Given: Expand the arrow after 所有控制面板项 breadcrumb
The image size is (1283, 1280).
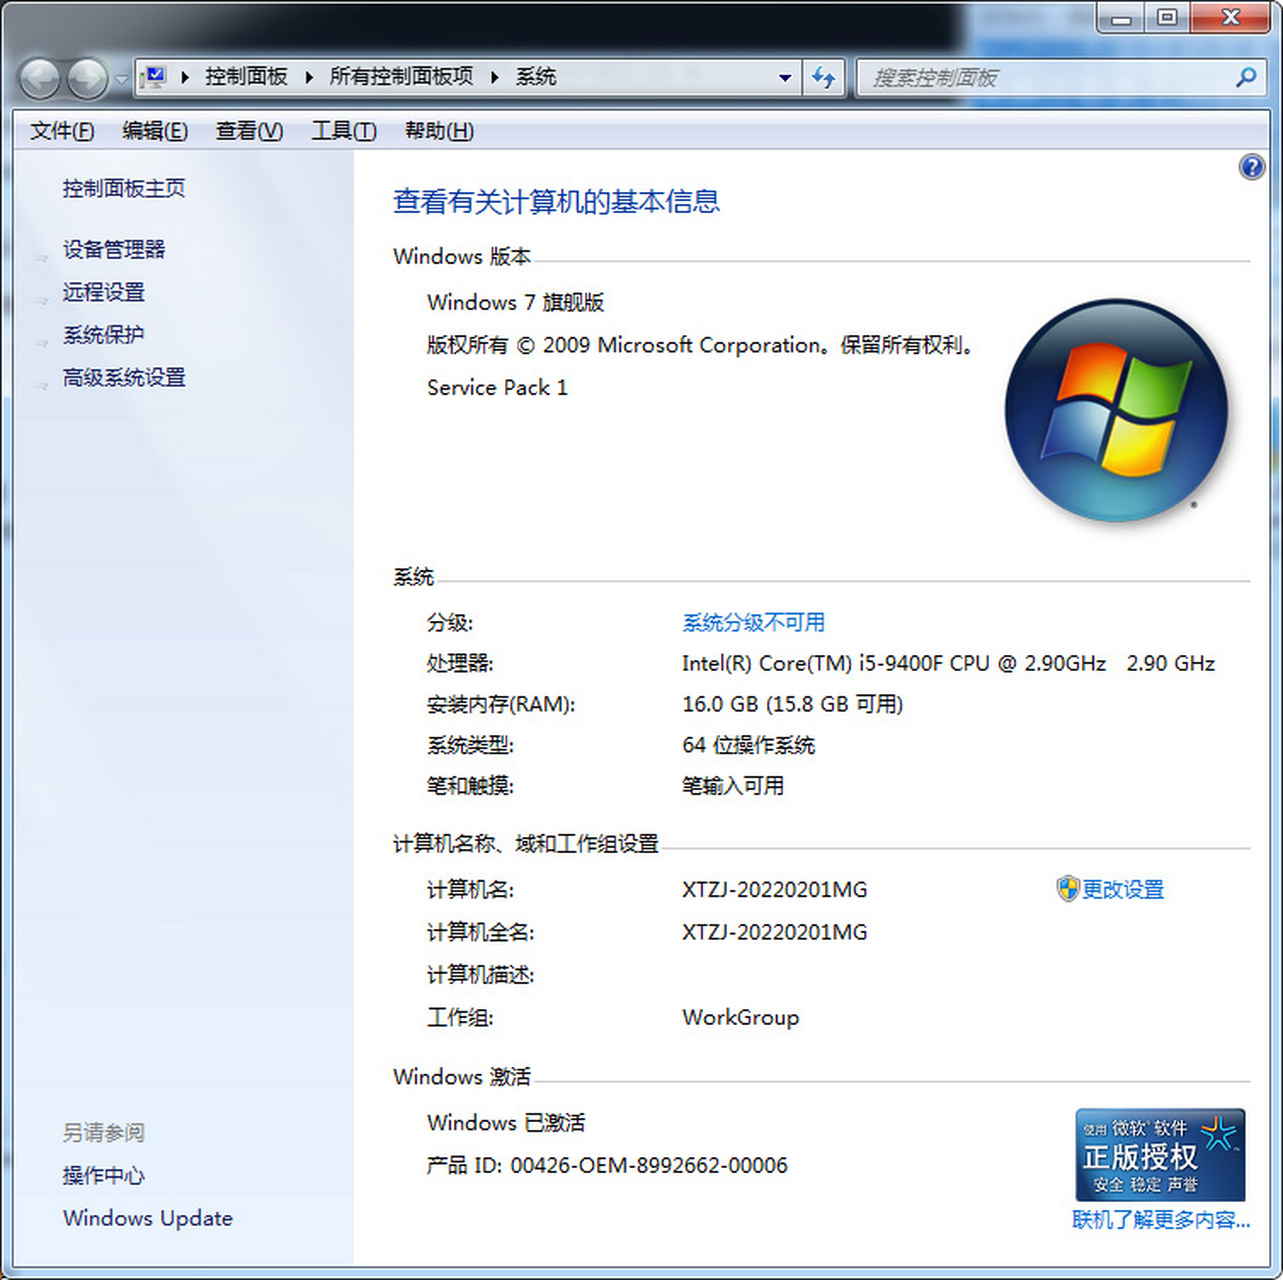Looking at the screenshot, I should pos(495,77).
